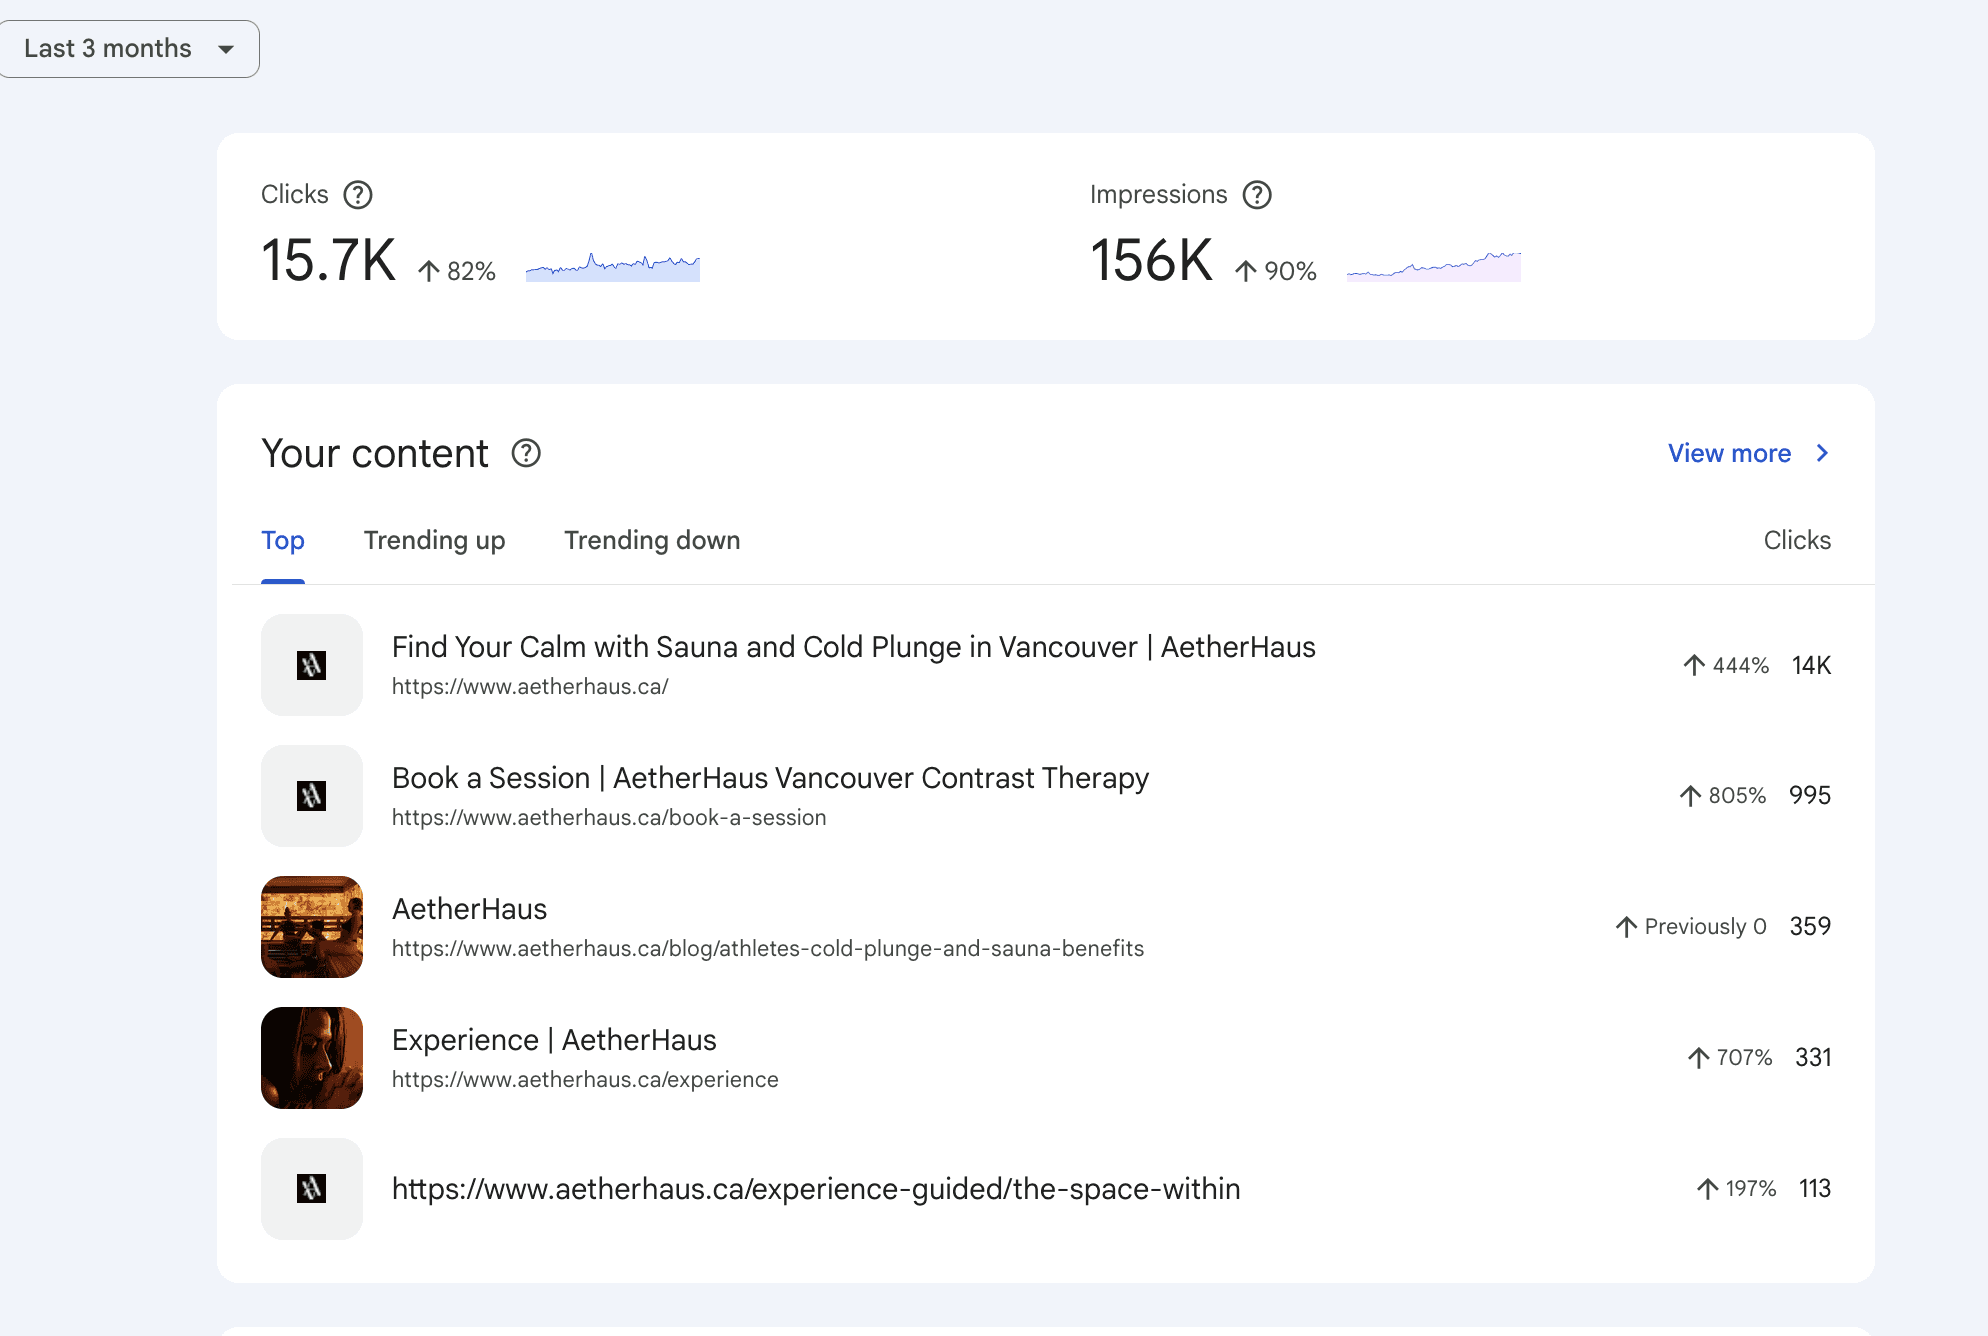1988x1336 pixels.
Task: Click the sauna blog post thumbnail
Action: [x=312, y=927]
